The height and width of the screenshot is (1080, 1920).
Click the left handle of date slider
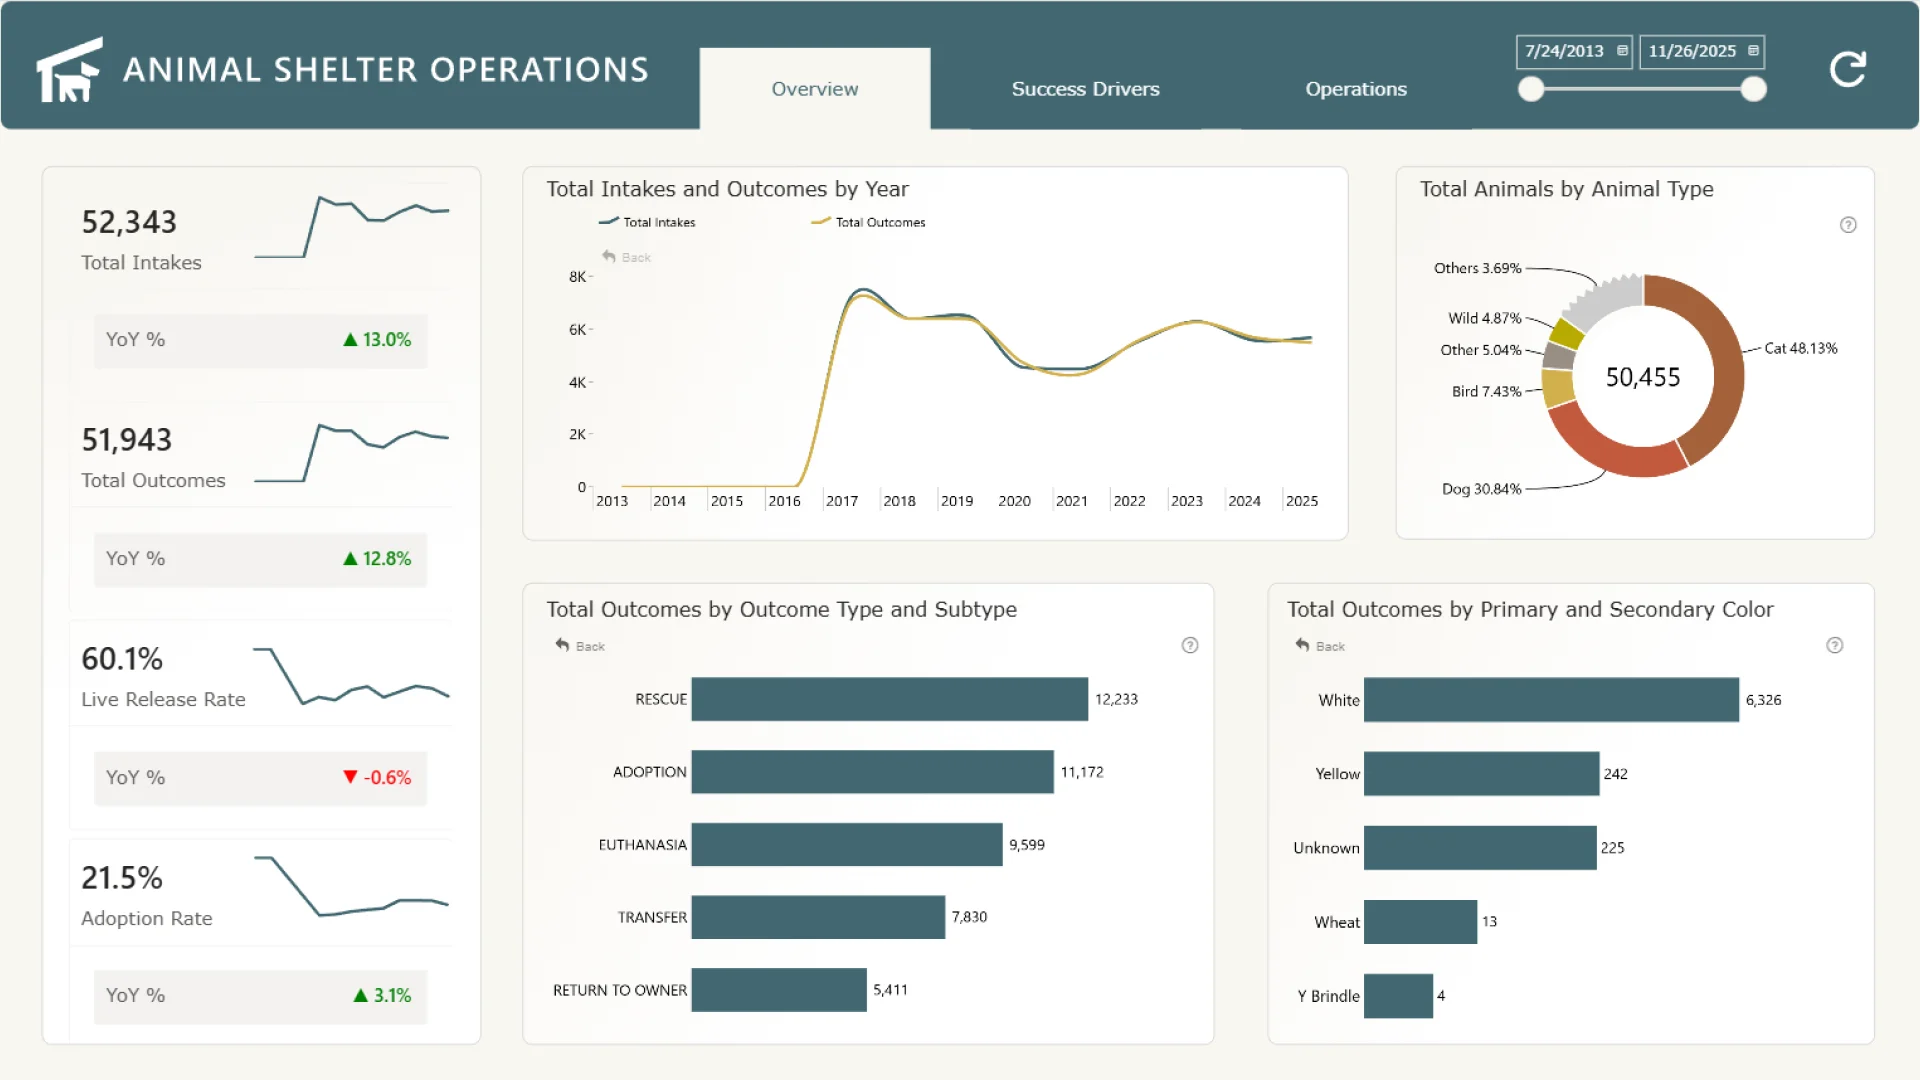(x=1531, y=89)
